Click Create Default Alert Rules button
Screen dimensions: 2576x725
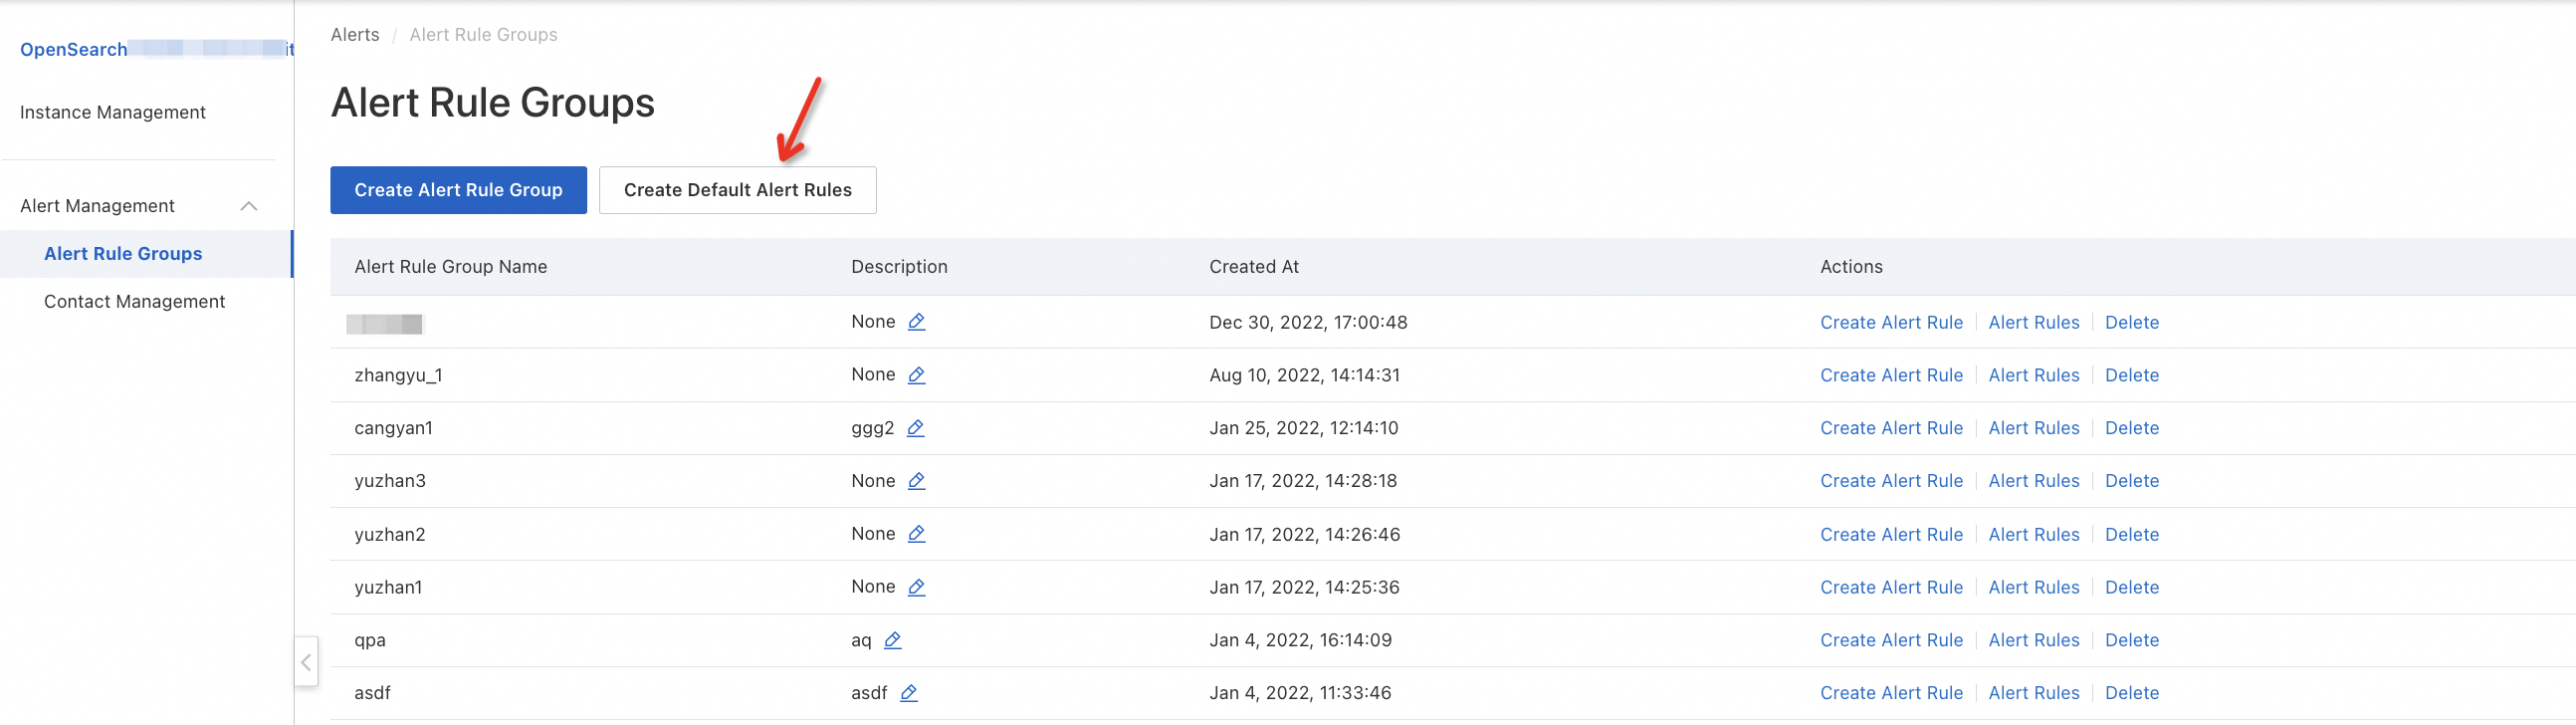738,190
